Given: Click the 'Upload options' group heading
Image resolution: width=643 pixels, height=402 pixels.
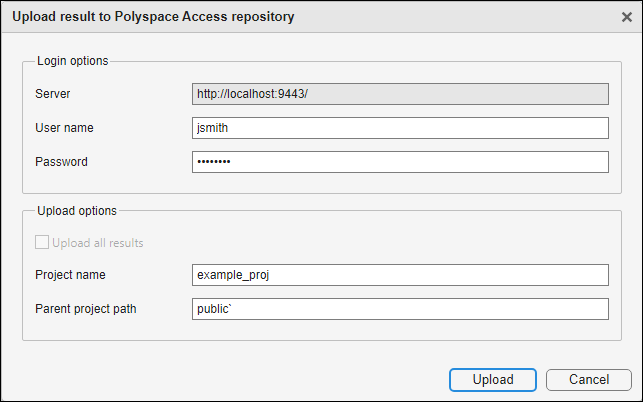Looking at the screenshot, I should (x=77, y=211).
